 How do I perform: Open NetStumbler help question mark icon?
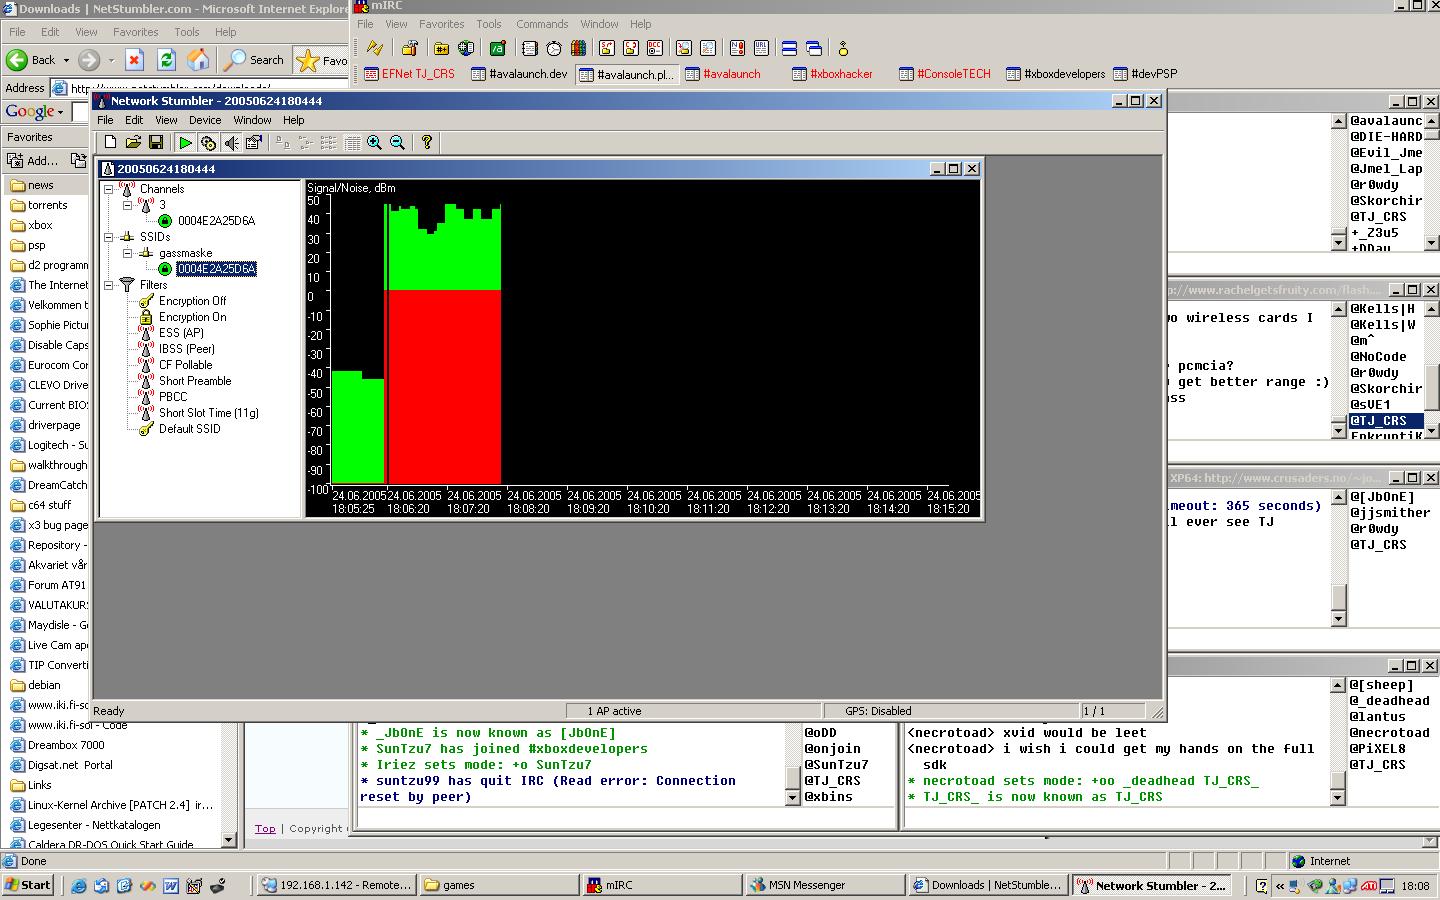427,143
